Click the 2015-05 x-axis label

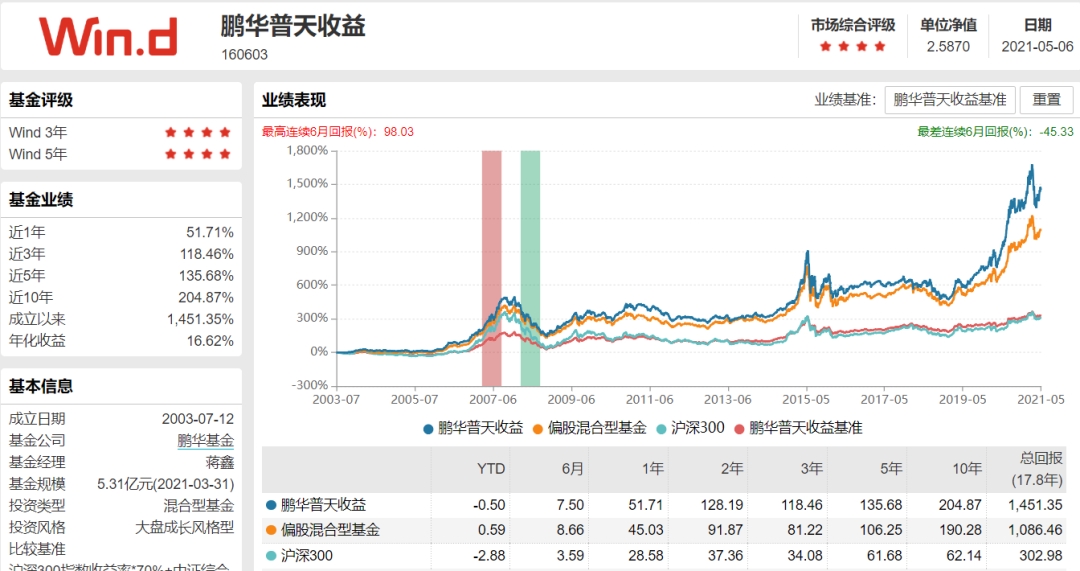[806, 399]
